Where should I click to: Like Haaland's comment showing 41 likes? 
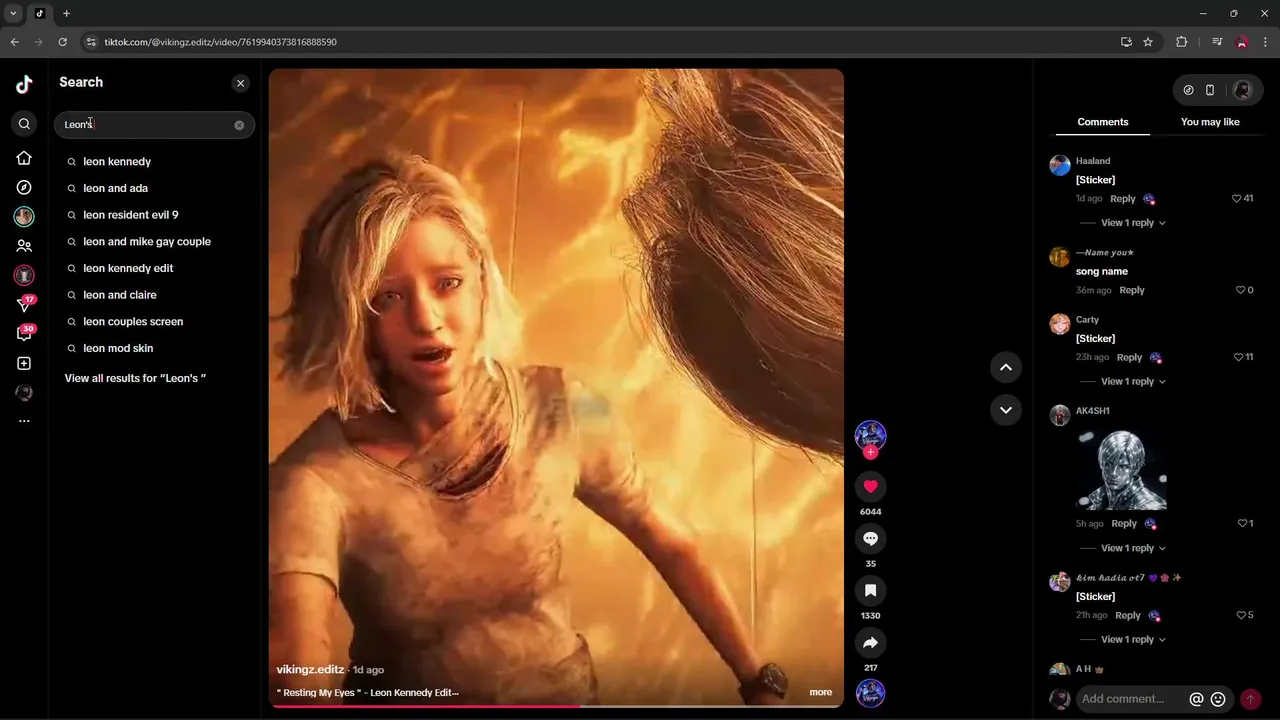point(1237,199)
